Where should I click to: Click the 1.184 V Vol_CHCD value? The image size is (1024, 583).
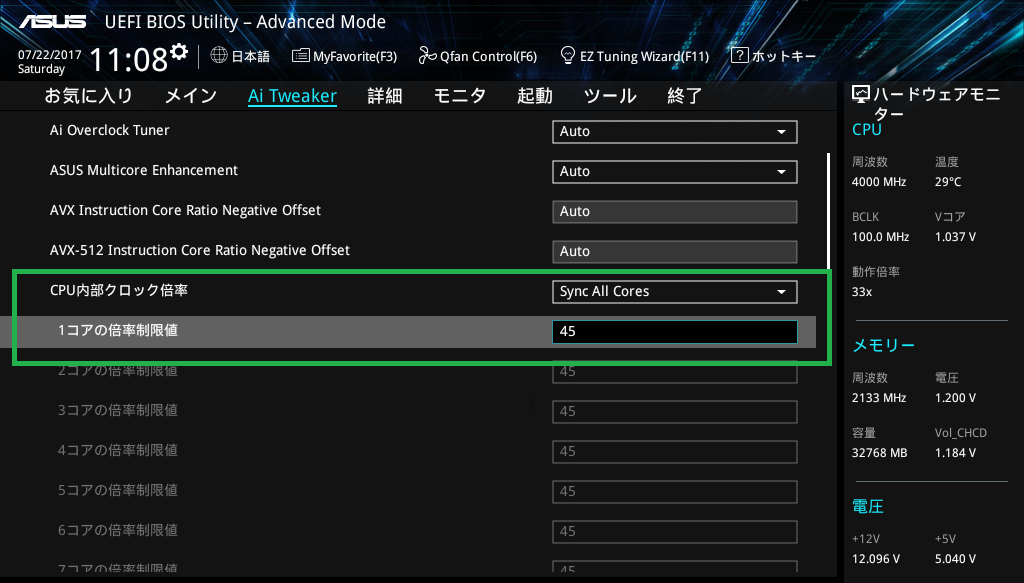click(x=955, y=452)
